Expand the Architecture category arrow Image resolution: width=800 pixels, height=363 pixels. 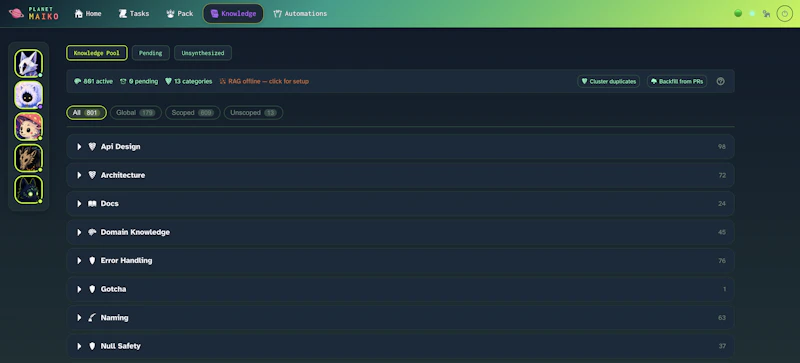pos(79,175)
